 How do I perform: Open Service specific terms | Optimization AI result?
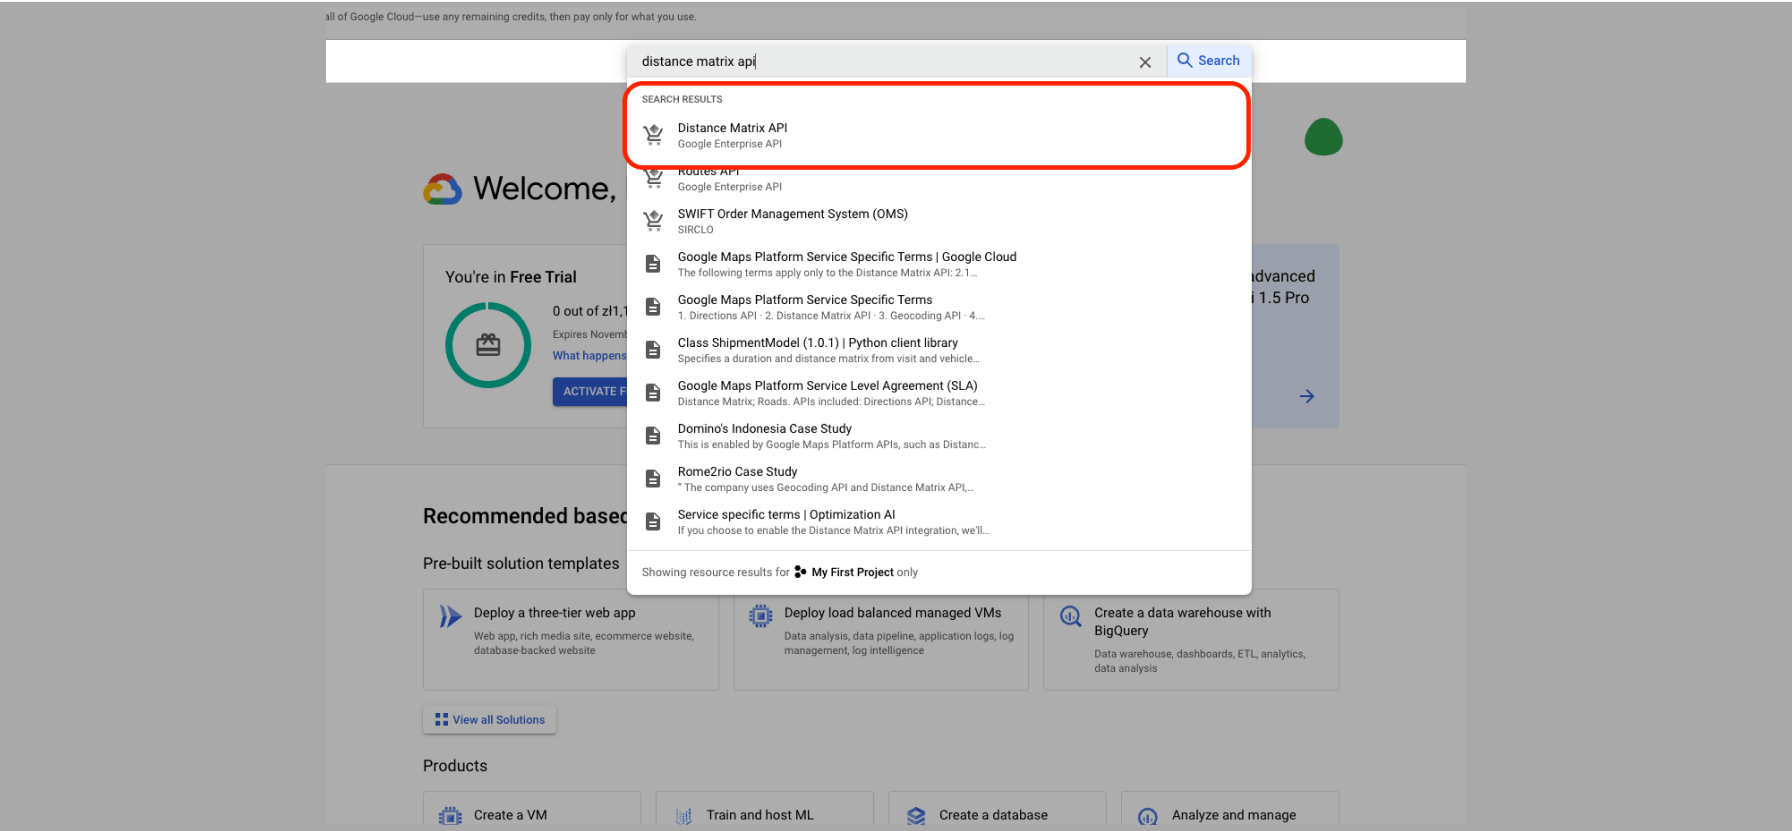tap(939, 522)
